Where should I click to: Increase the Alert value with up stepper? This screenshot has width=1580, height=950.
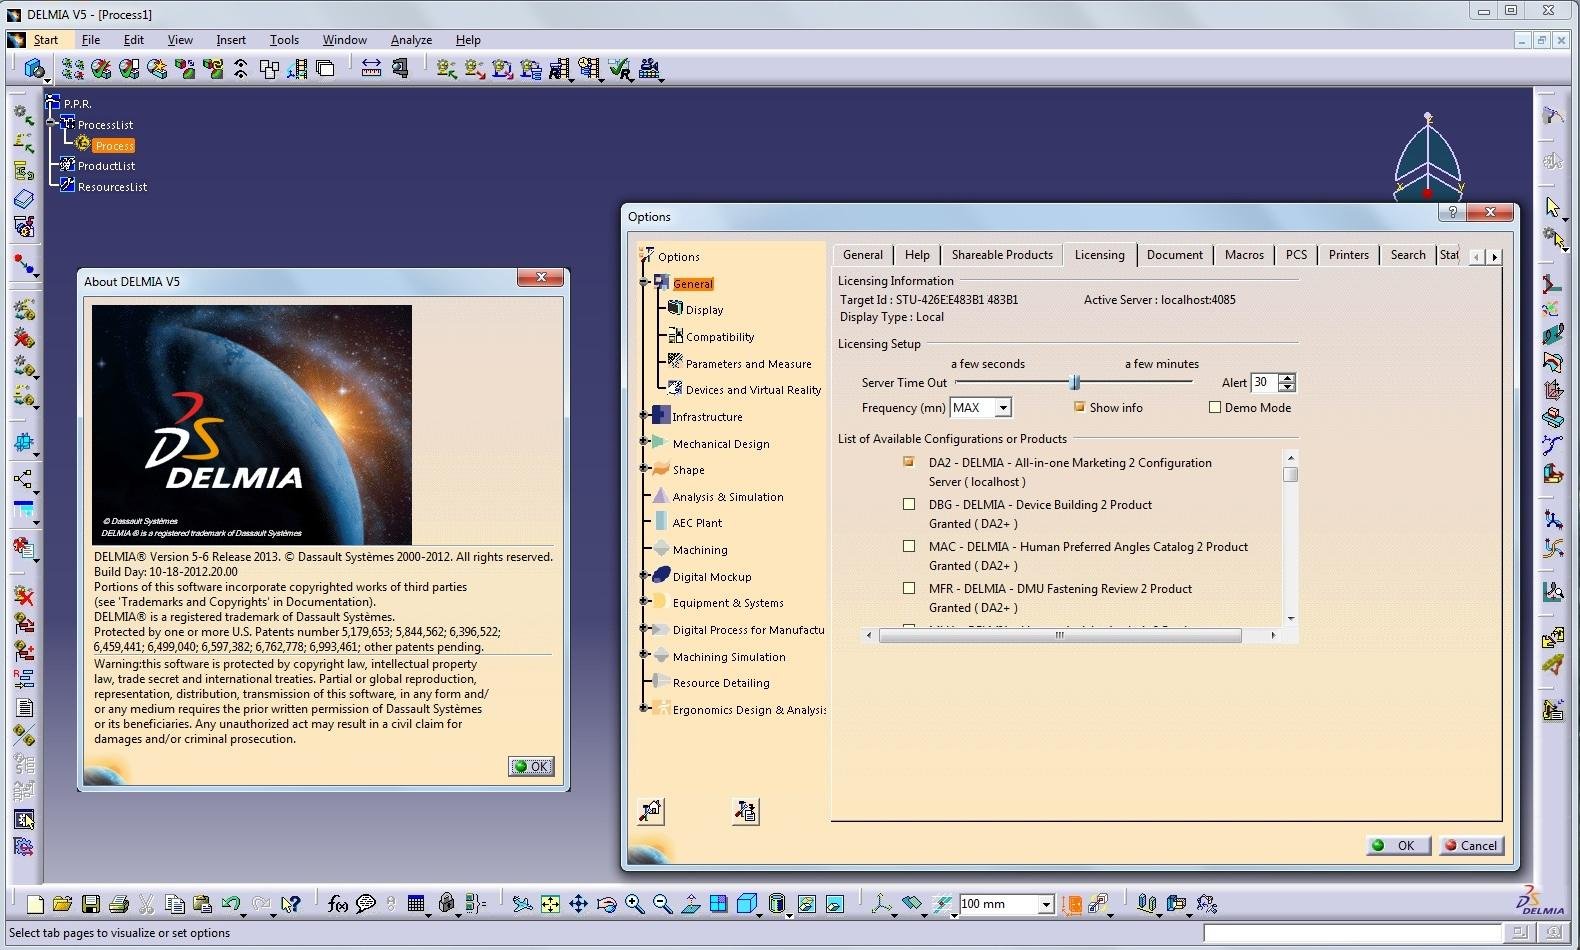[x=1287, y=377]
